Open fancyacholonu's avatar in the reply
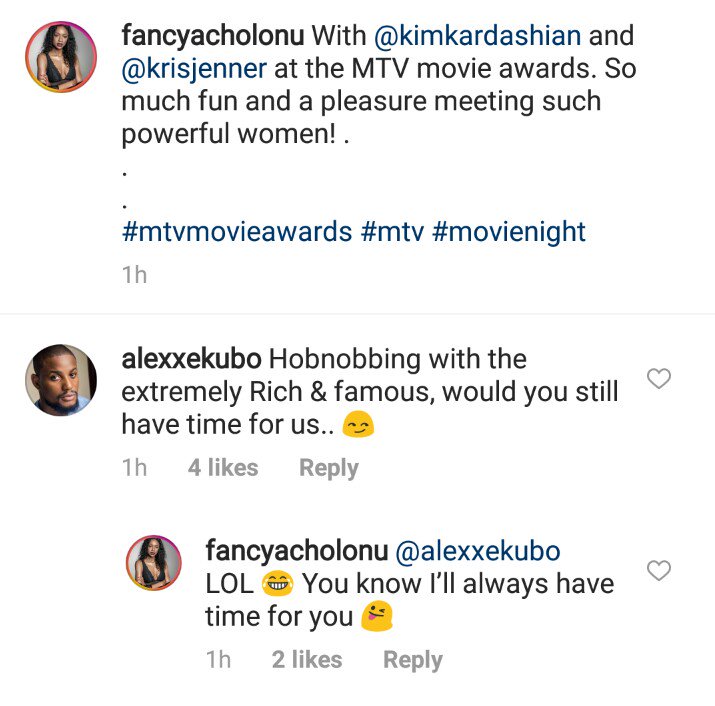 coord(152,562)
